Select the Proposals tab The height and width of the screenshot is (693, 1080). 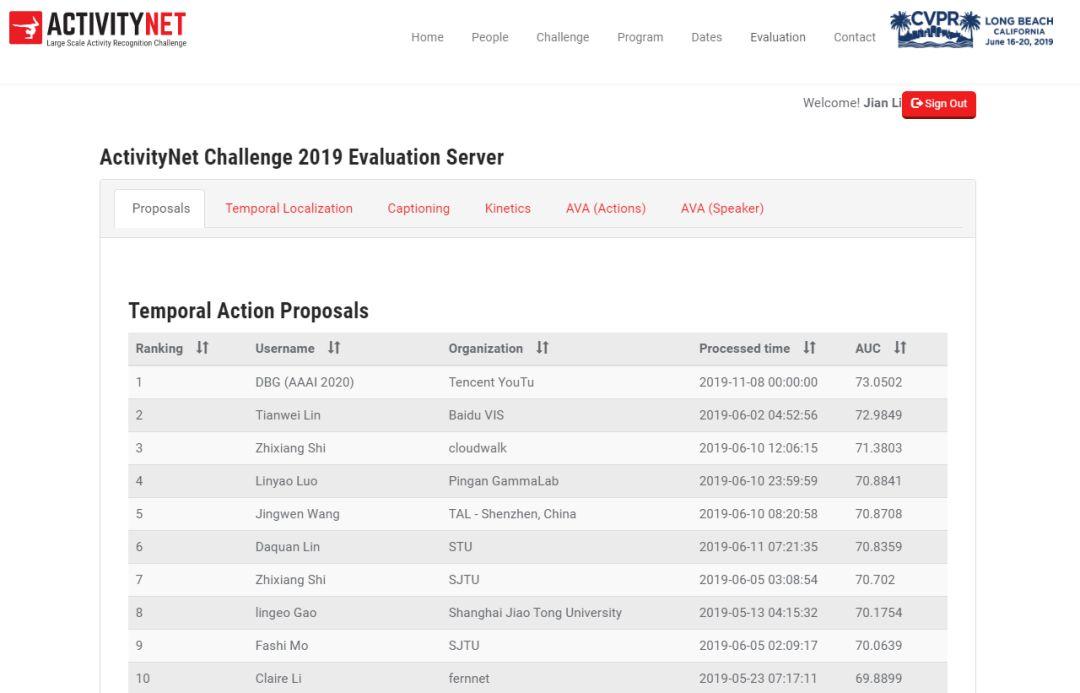click(x=160, y=209)
